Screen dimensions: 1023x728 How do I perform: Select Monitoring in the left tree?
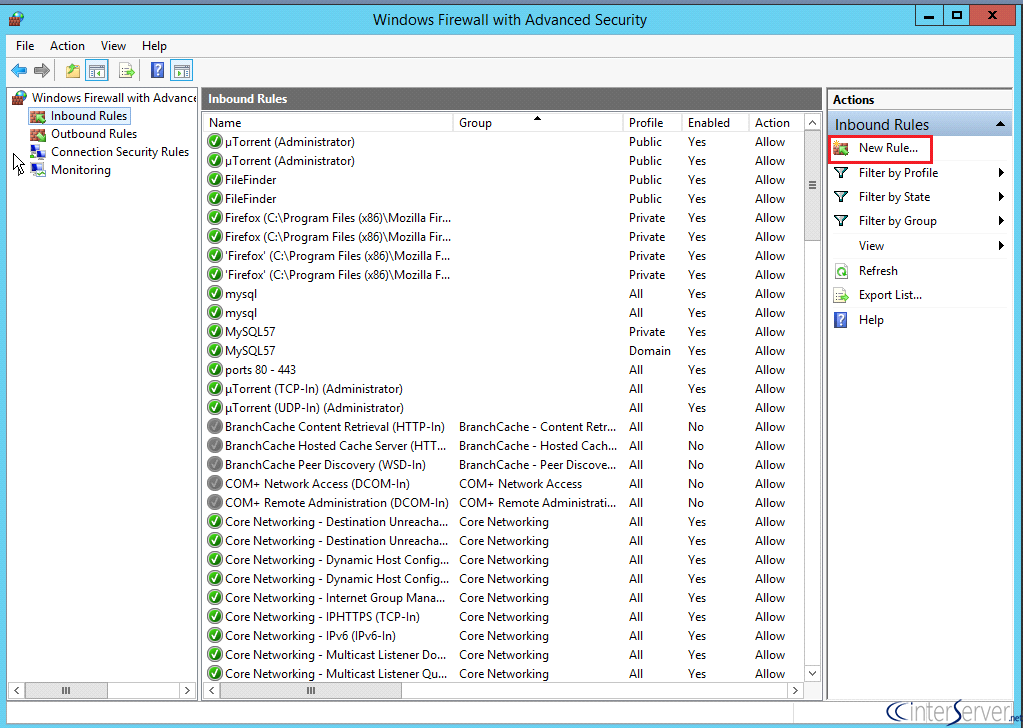tap(80, 170)
